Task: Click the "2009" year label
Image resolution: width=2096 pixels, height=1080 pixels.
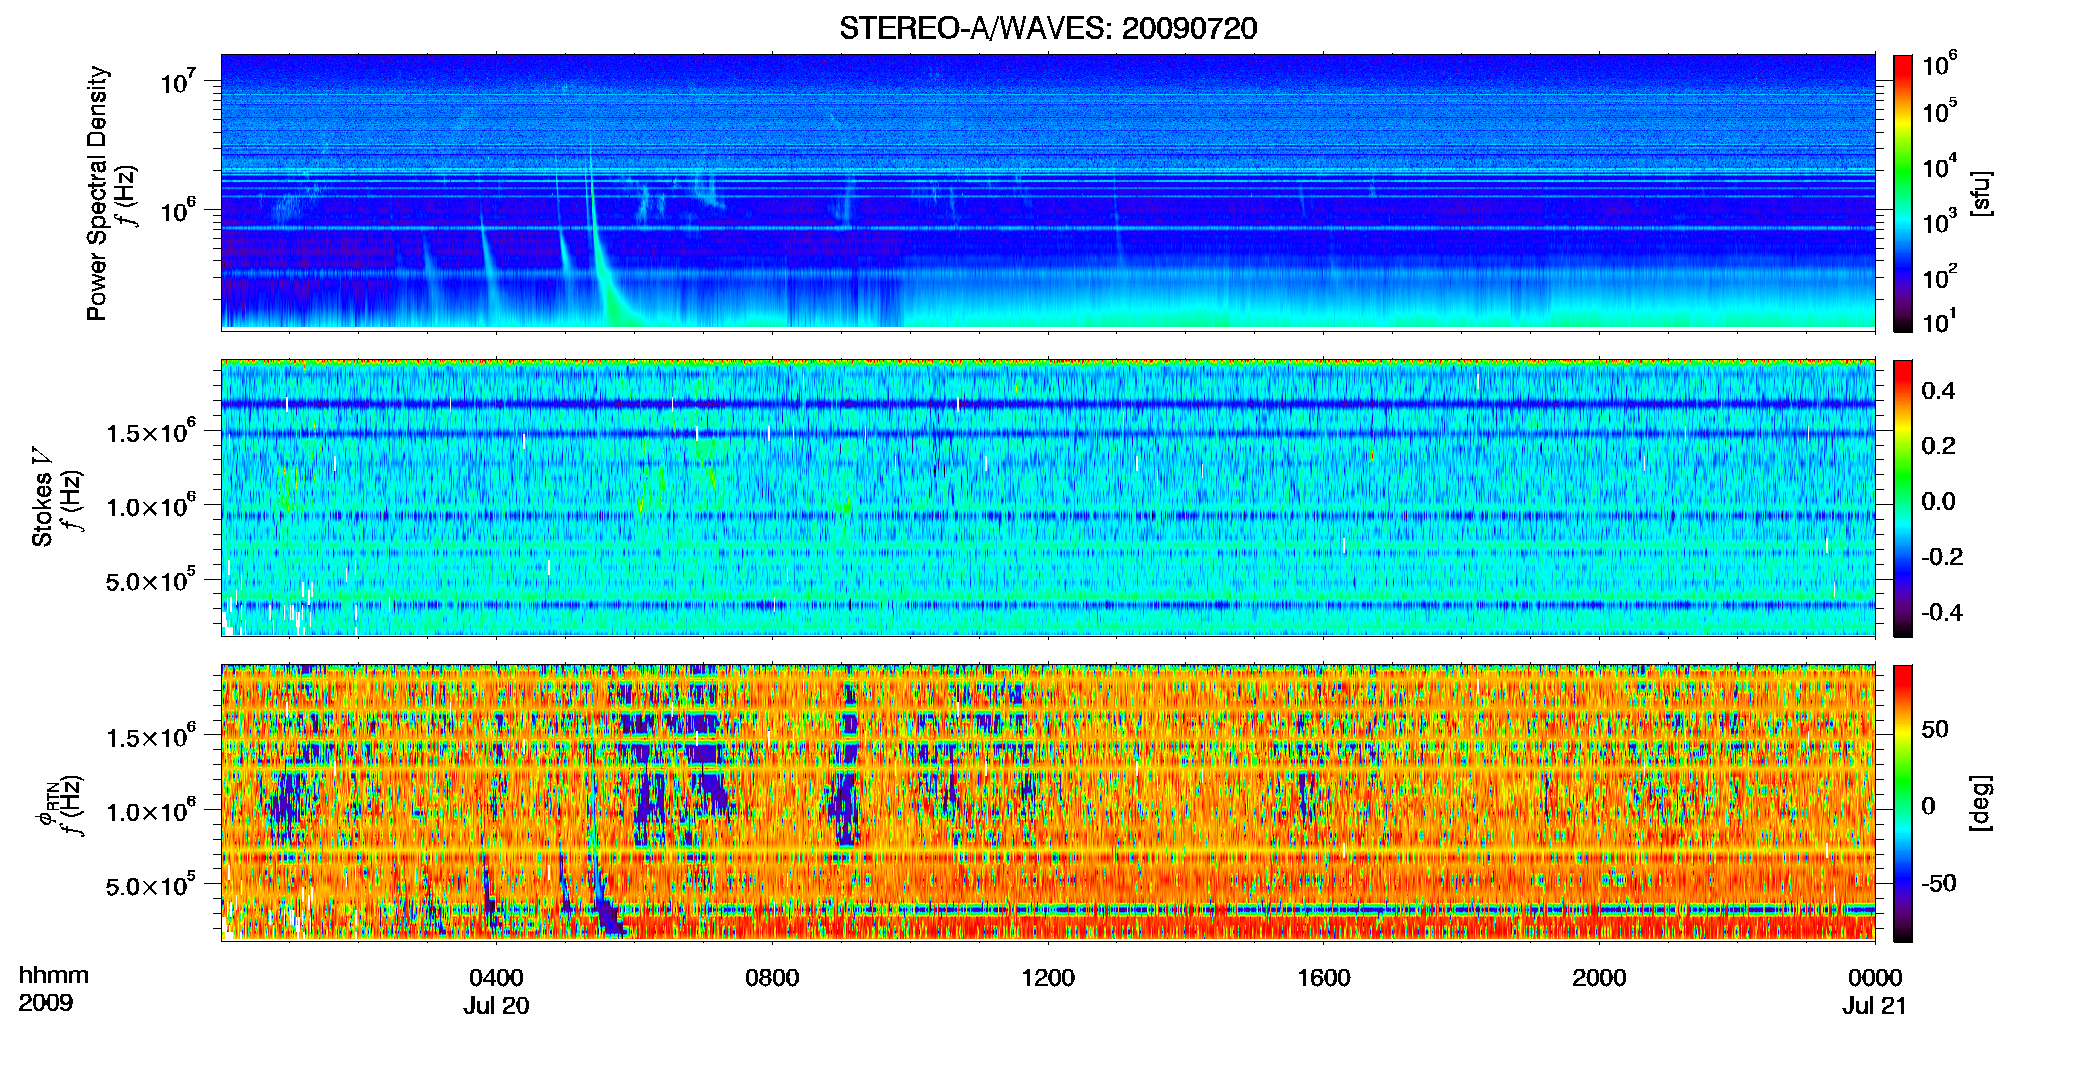Action: coord(46,1003)
